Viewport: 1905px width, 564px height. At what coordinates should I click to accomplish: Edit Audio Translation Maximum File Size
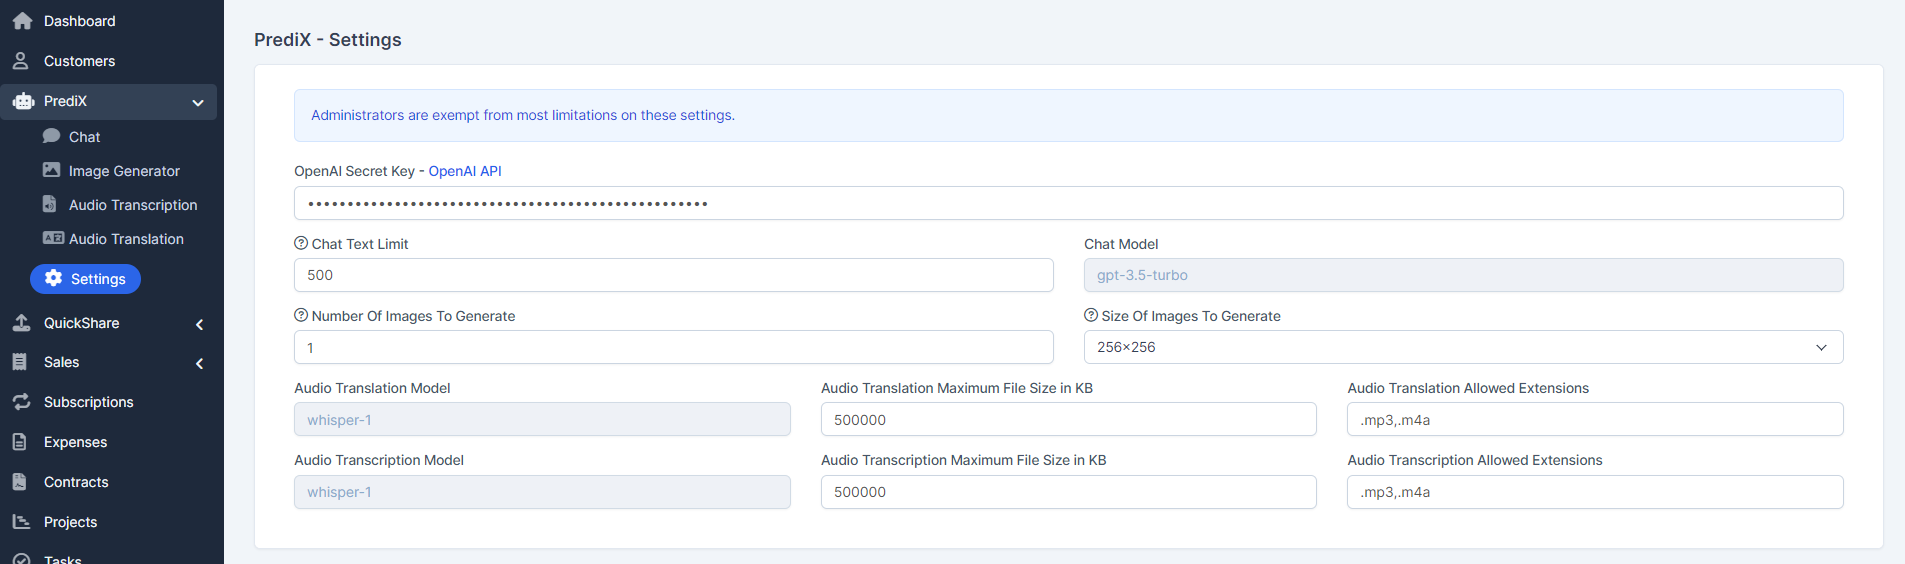1068,419
